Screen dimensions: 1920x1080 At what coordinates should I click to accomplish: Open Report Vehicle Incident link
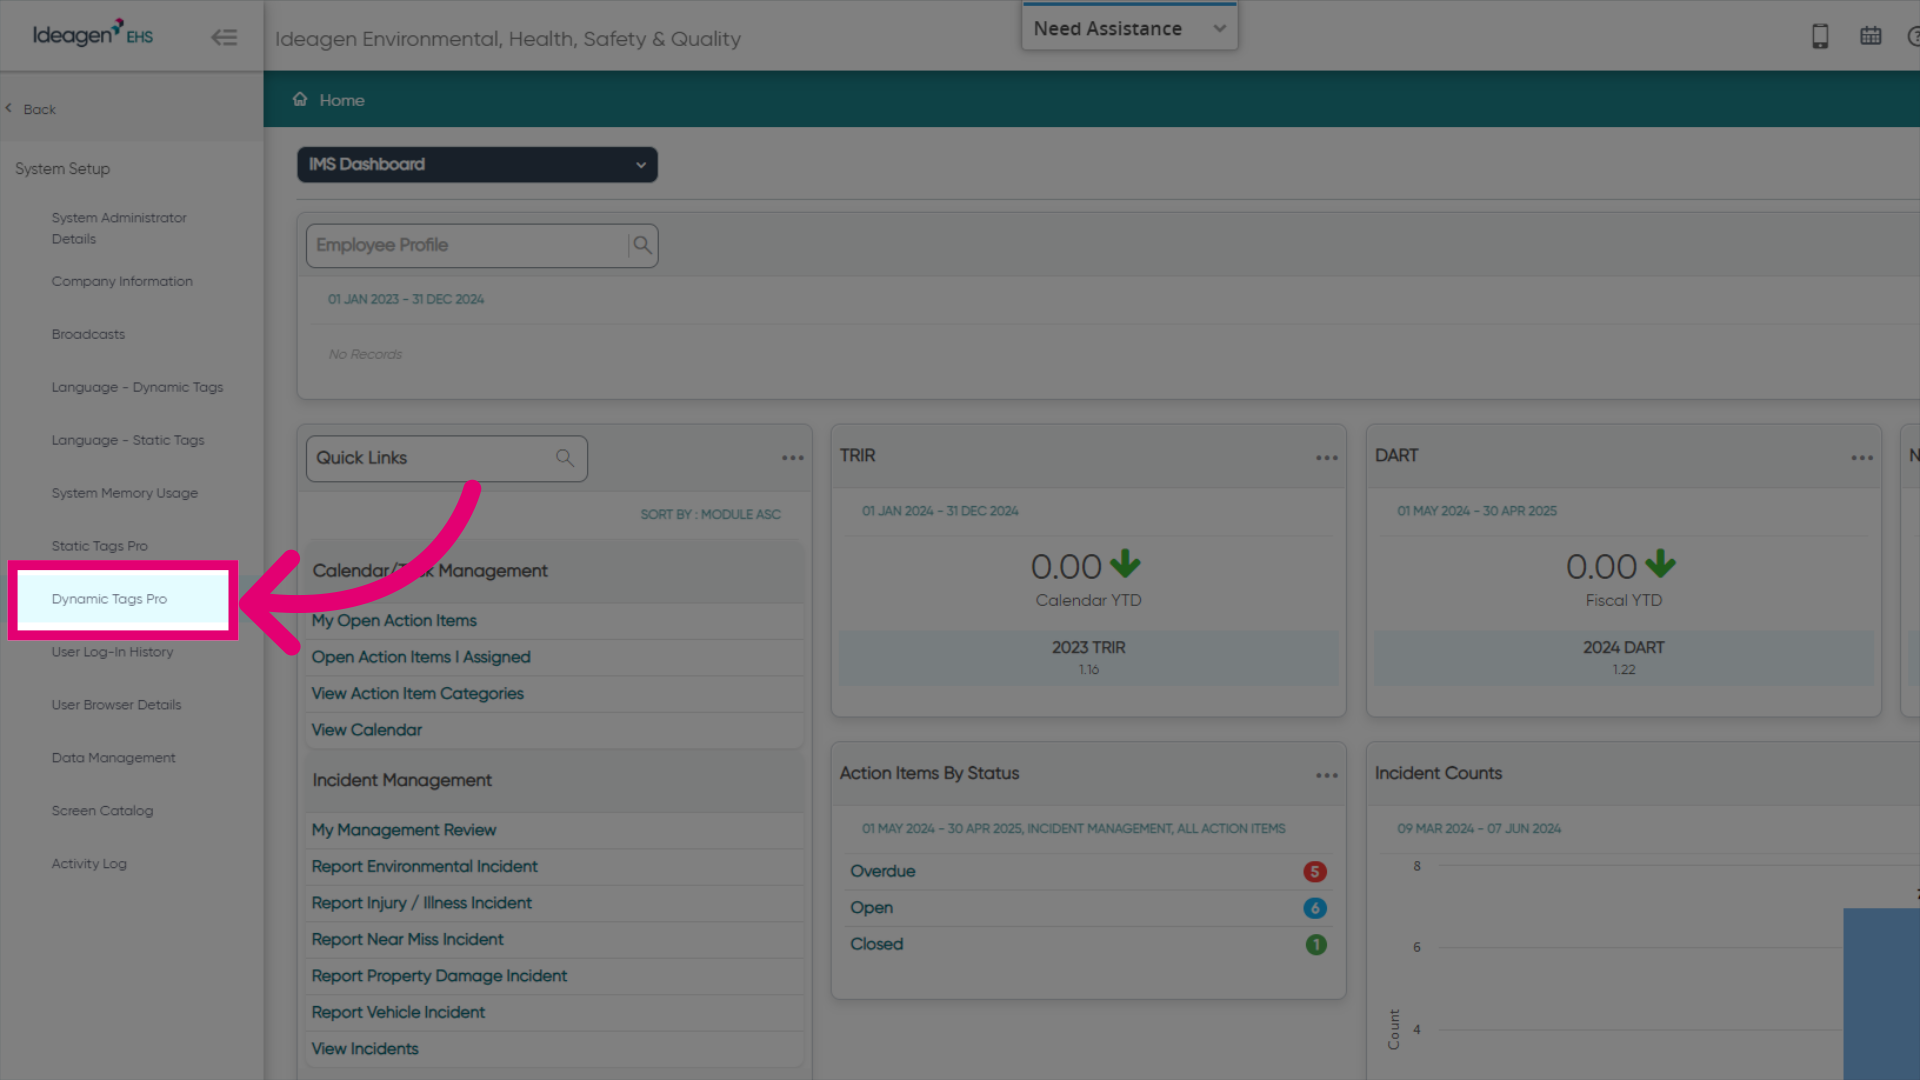tap(398, 1013)
